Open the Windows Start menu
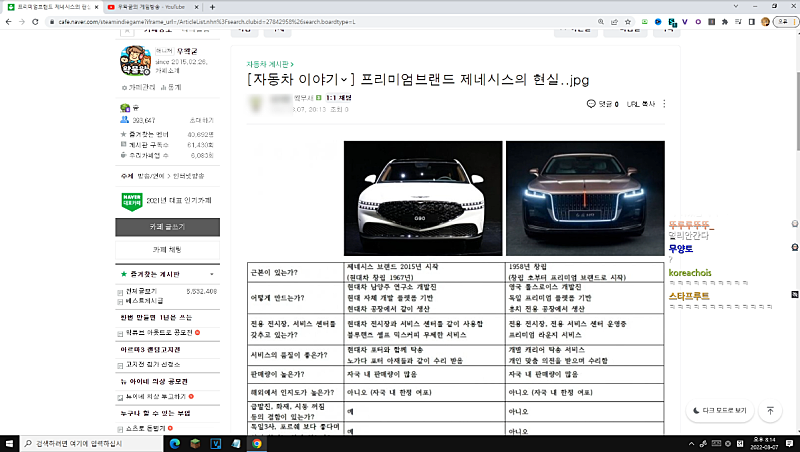The width and height of the screenshot is (800, 452). click(x=11, y=442)
